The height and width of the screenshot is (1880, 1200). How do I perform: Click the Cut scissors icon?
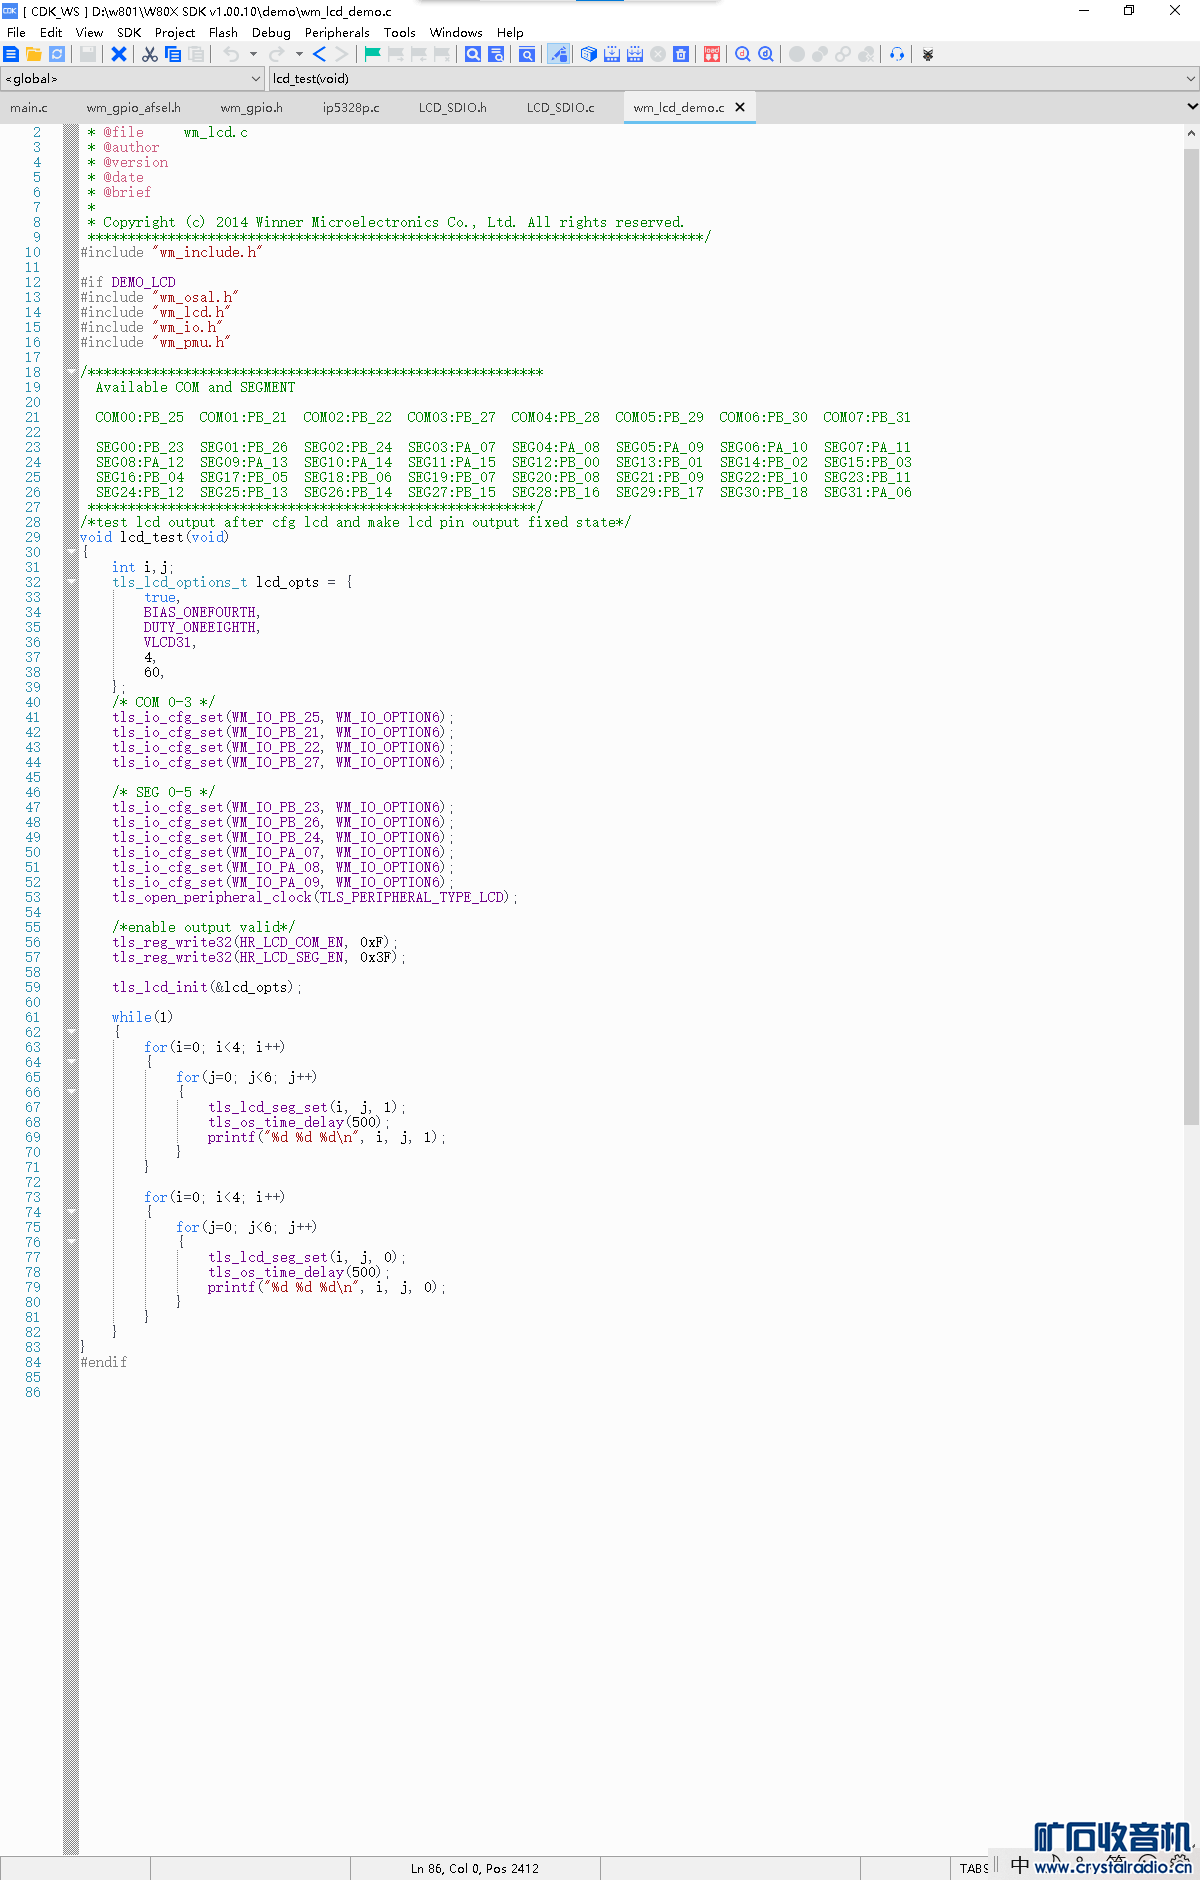150,54
